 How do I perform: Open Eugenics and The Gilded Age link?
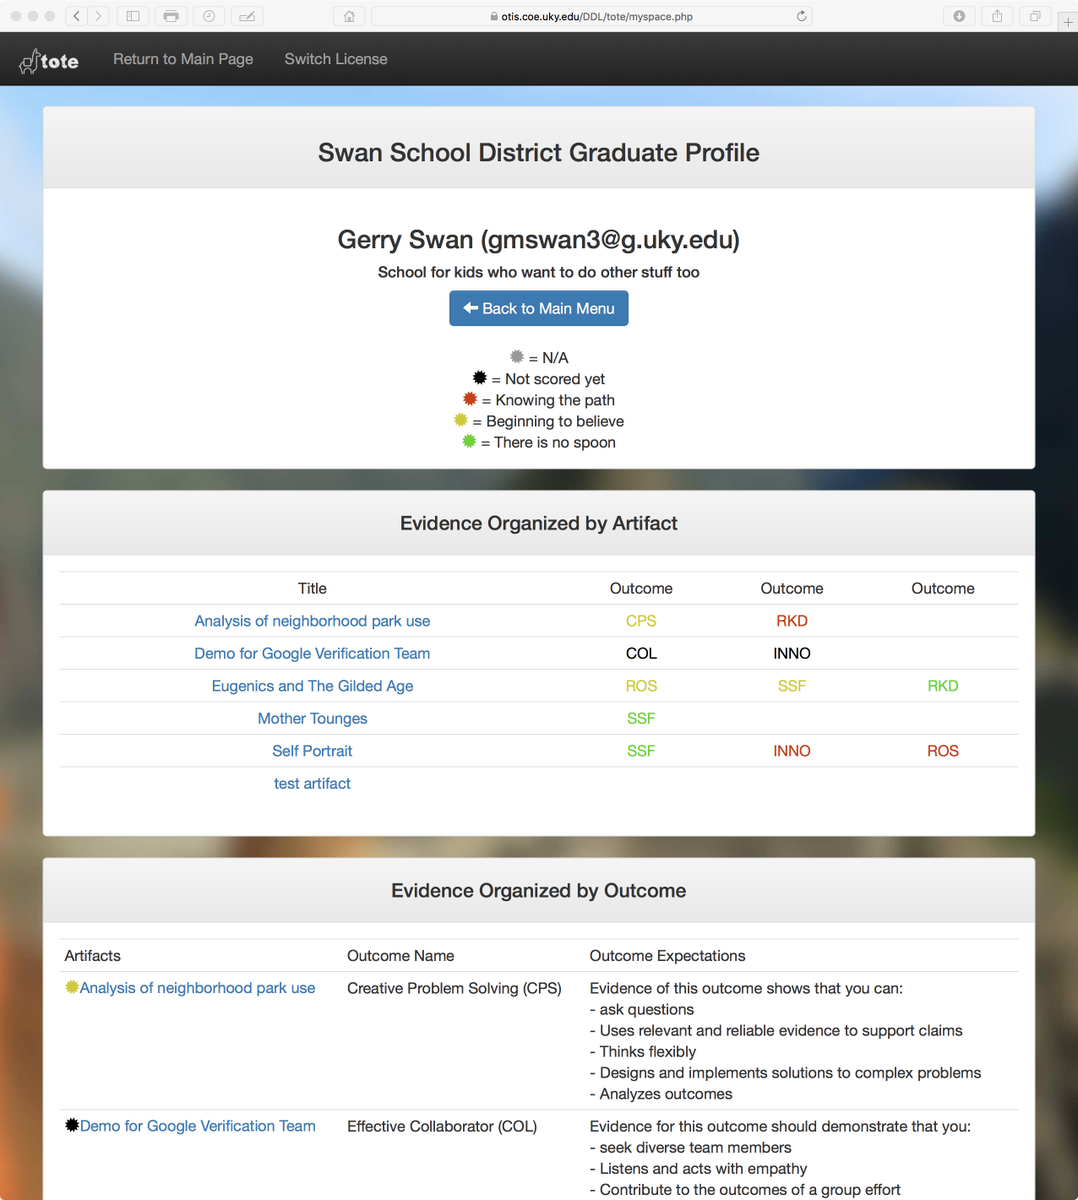pyautogui.click(x=312, y=686)
